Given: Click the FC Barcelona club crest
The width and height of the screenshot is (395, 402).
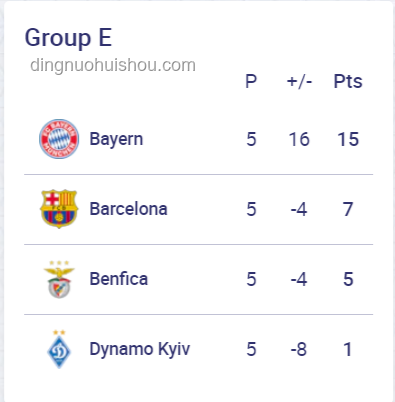Looking at the screenshot, I should tap(59, 209).
